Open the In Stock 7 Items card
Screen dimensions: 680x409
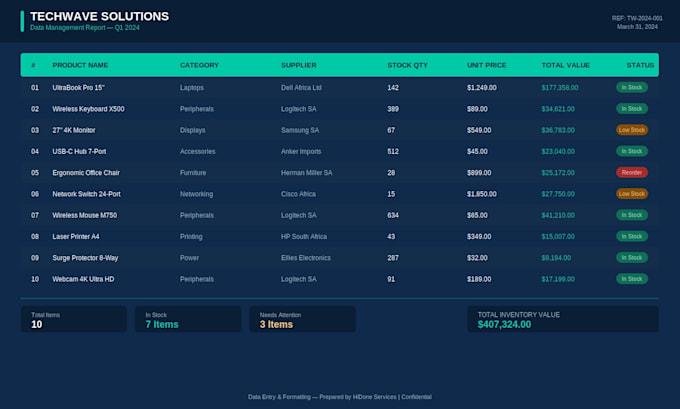coord(188,319)
